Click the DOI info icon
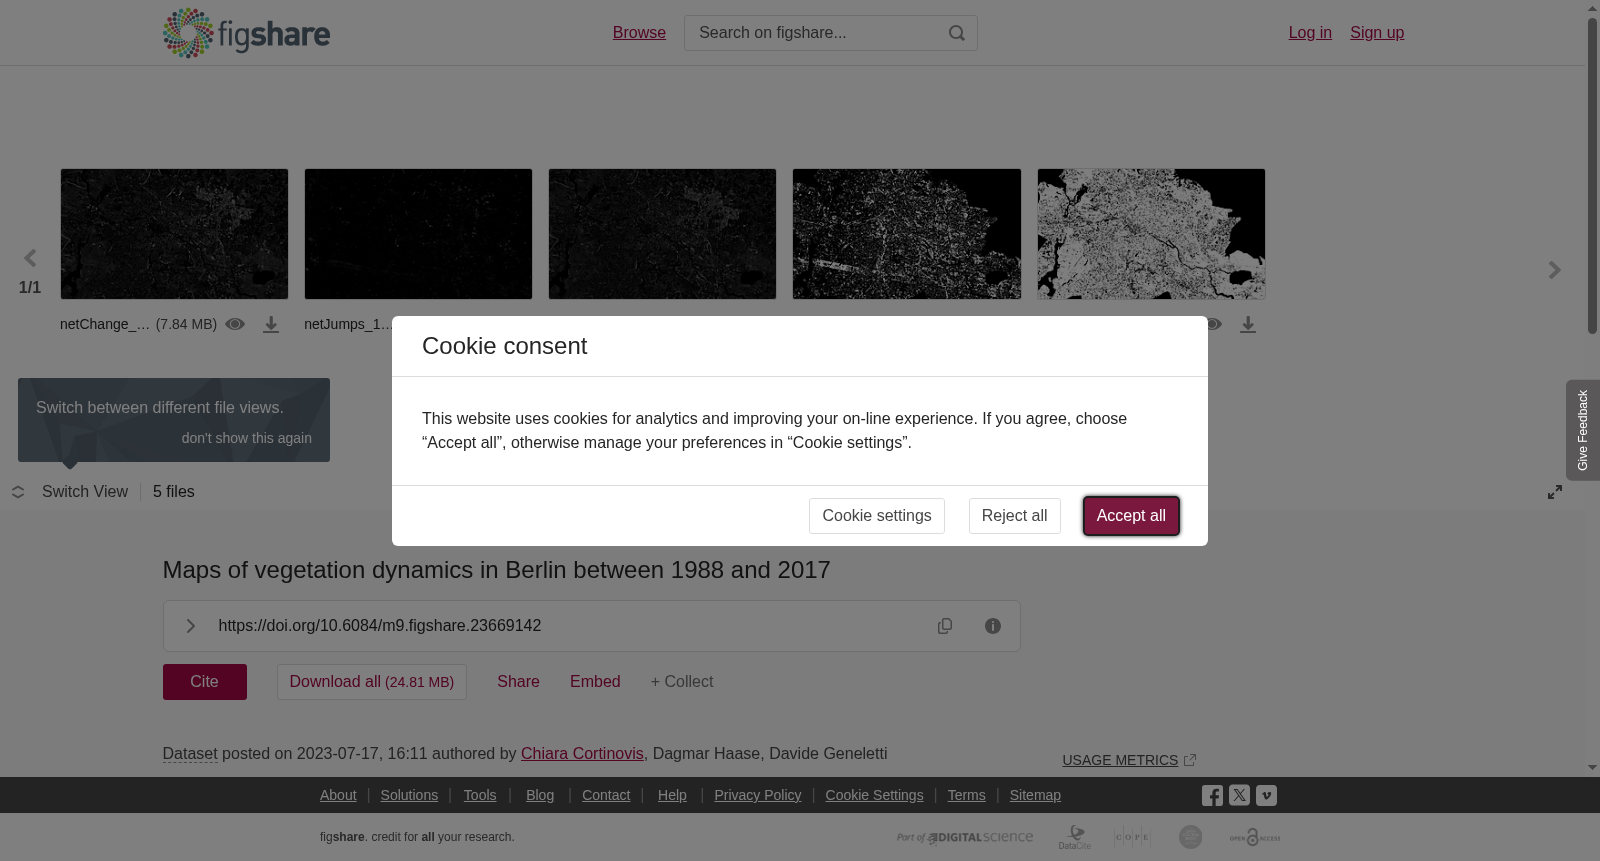Screen dimensions: 1600x861 click(x=993, y=626)
